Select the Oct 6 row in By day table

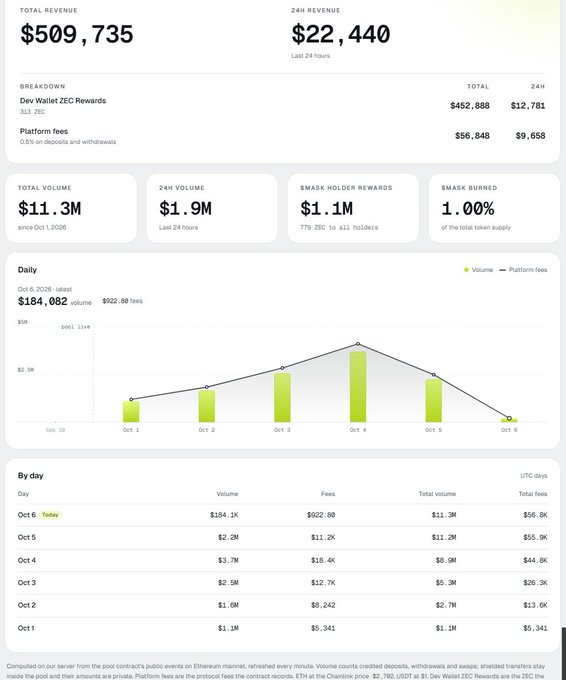click(x=282, y=515)
